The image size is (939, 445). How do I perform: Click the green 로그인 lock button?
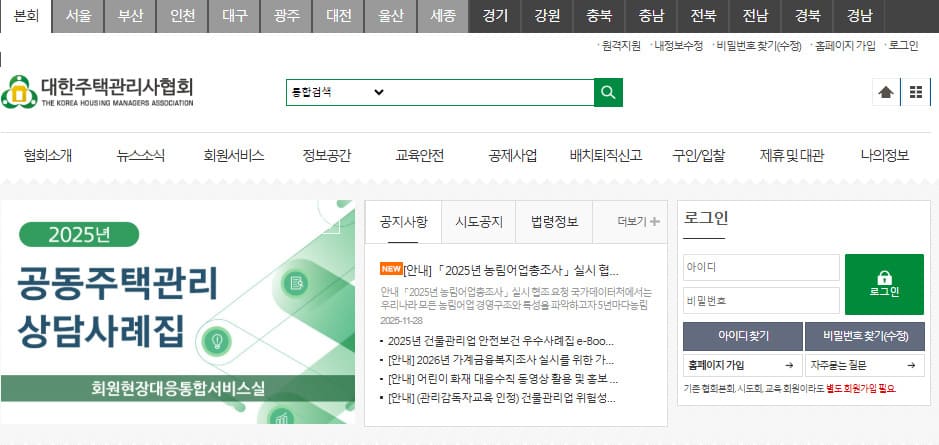[884, 284]
